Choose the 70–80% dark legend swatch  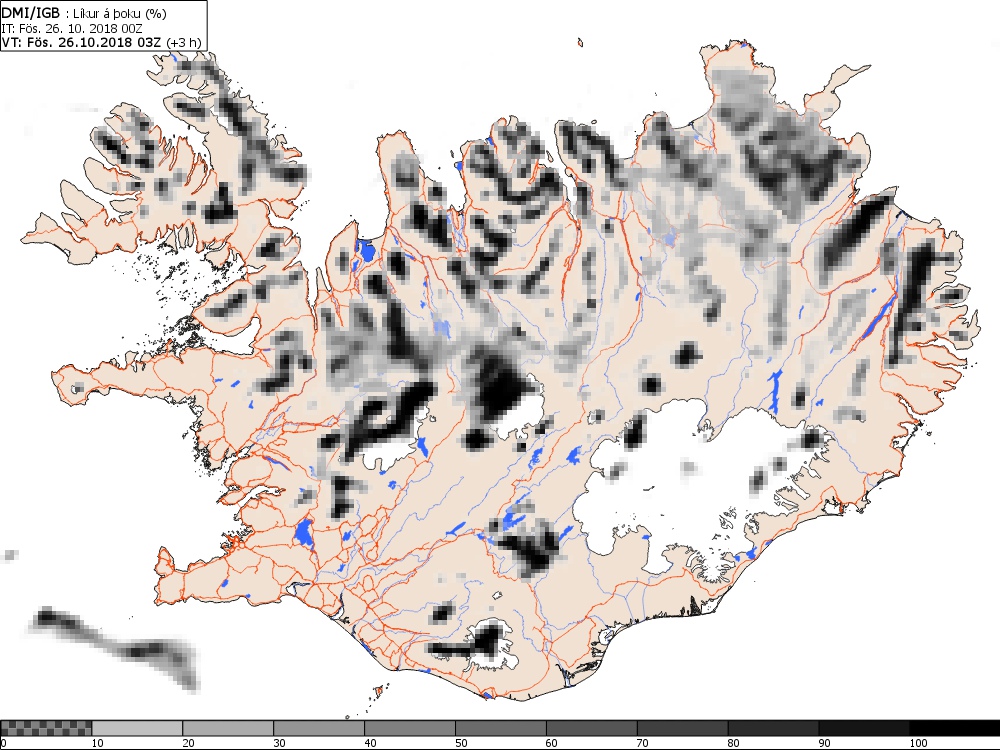pos(682,728)
